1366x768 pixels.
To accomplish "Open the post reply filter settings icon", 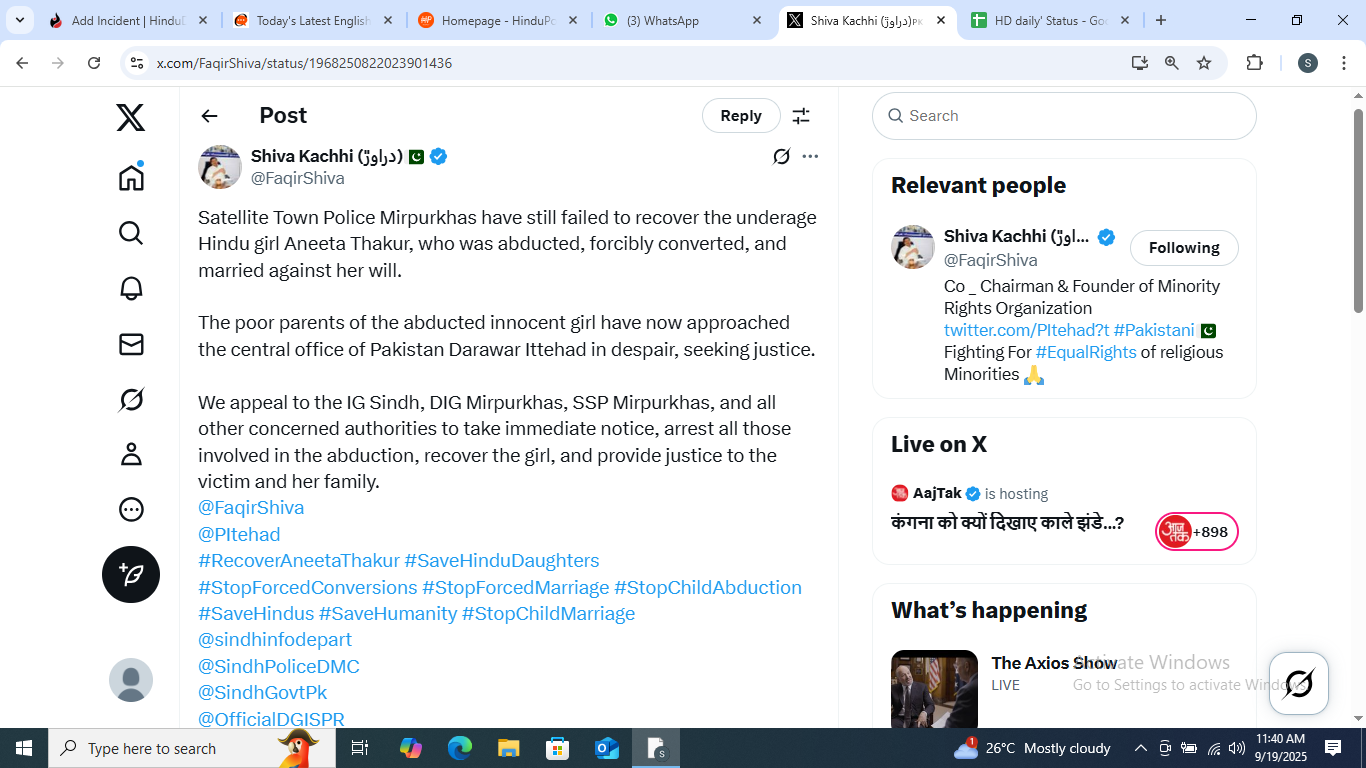I will click(801, 116).
